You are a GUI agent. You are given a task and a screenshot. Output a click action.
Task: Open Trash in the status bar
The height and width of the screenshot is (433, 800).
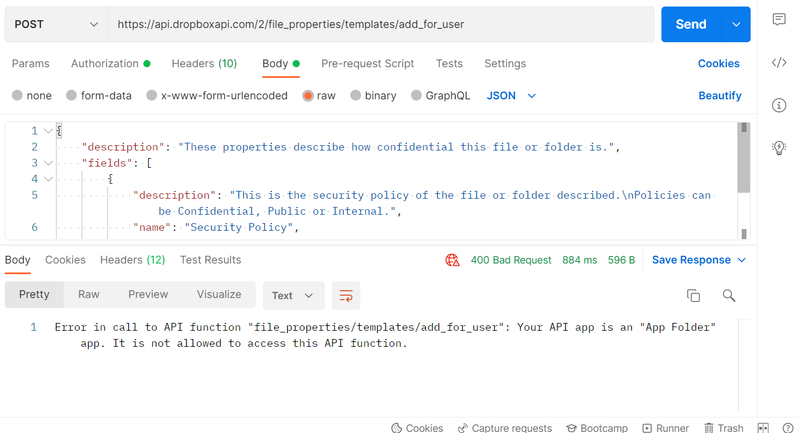point(723,428)
